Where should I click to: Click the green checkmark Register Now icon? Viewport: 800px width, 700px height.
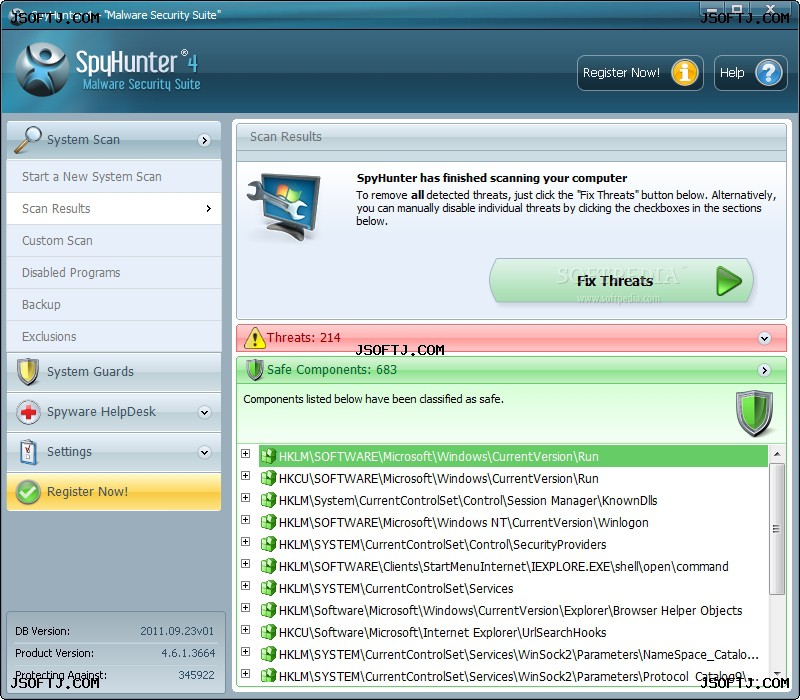point(28,492)
